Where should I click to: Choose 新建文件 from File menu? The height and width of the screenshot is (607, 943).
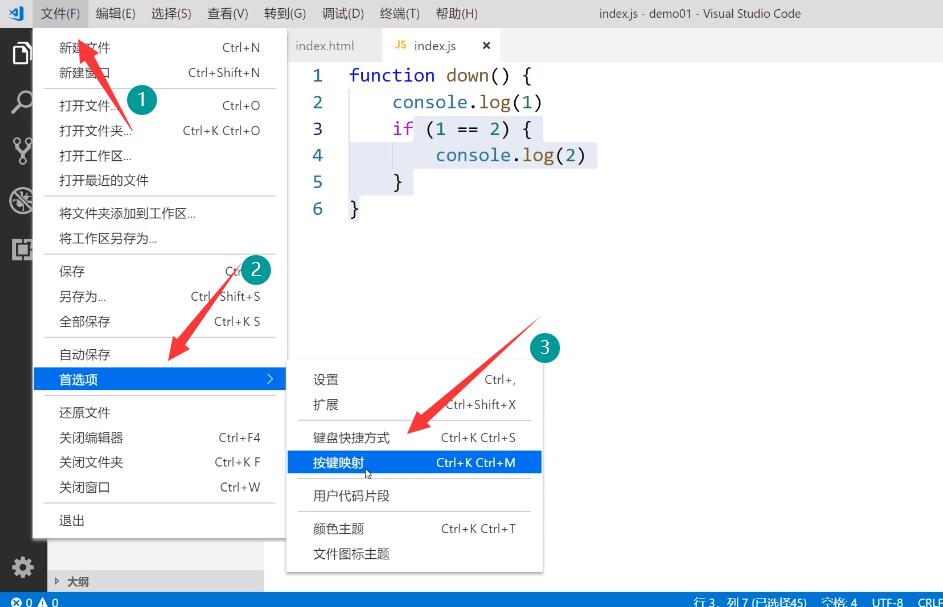coord(159,48)
